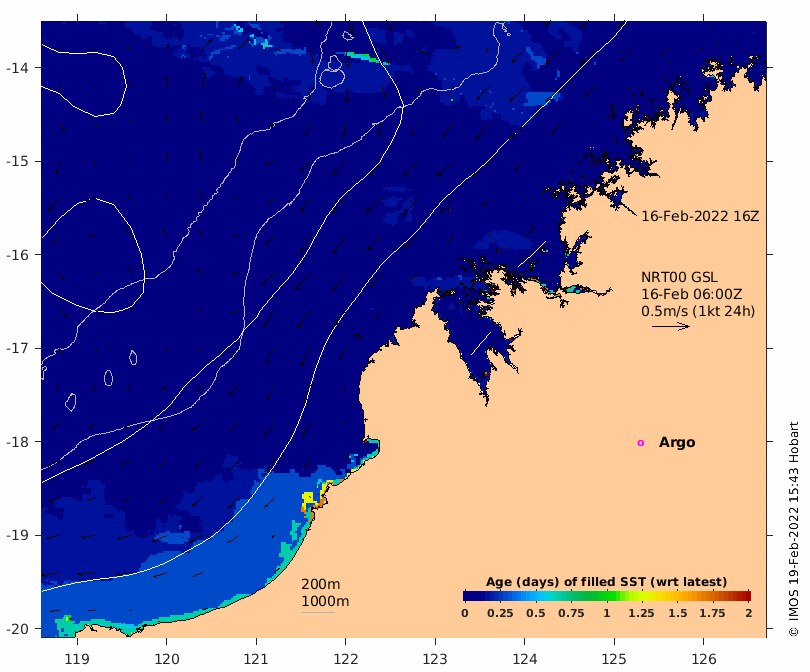Click colorbar tick label '0.75'
810x672 pixels.
pos(571,613)
